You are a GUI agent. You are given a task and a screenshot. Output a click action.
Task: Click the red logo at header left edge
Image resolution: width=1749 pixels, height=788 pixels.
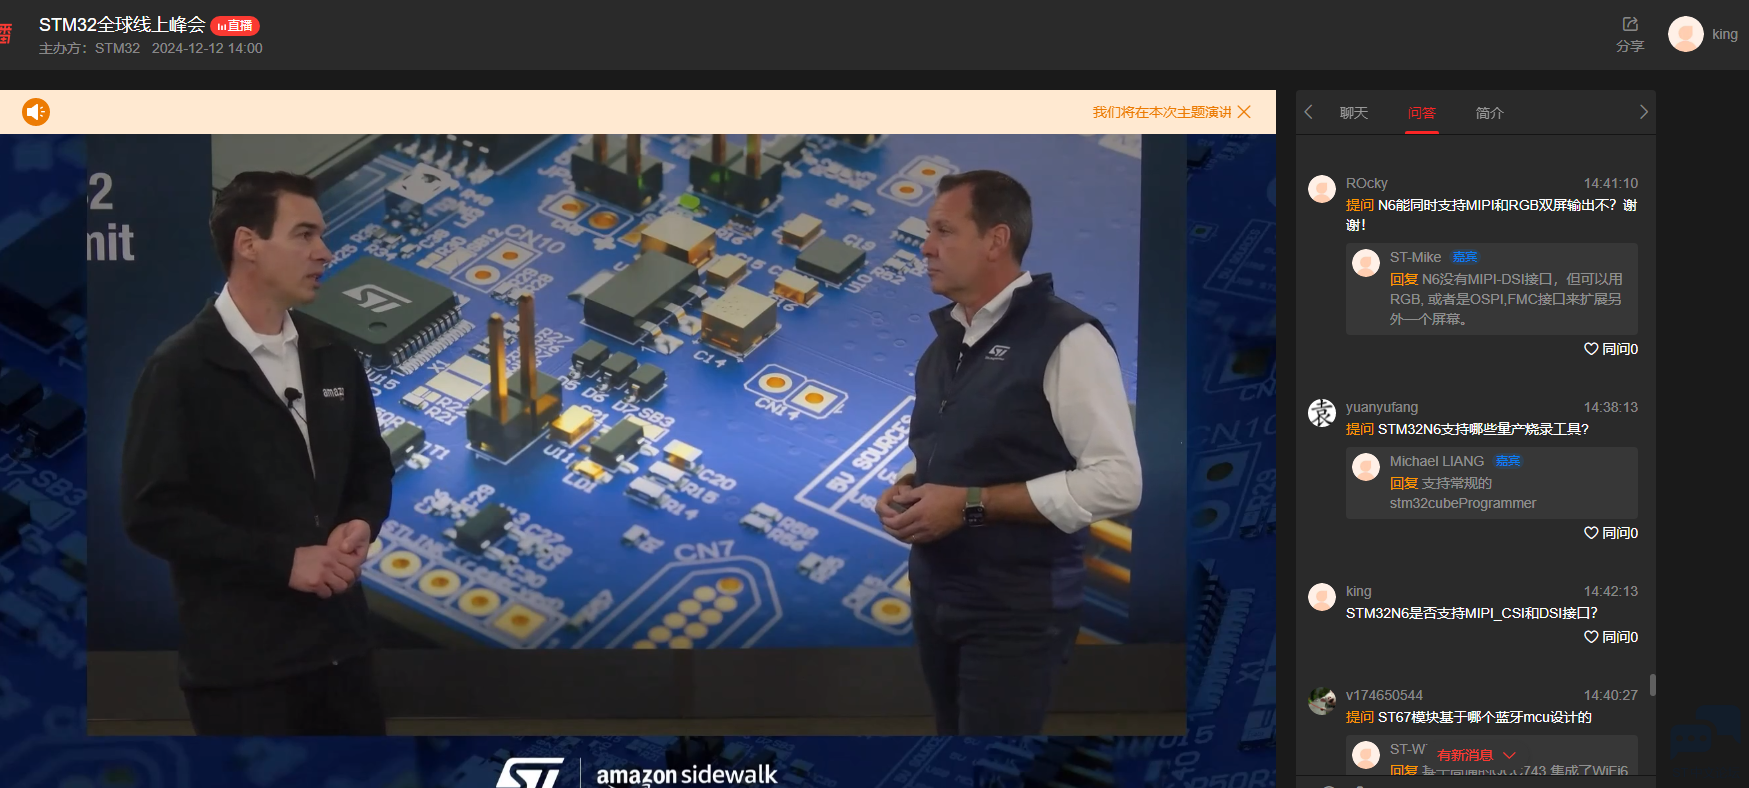(x=5, y=33)
